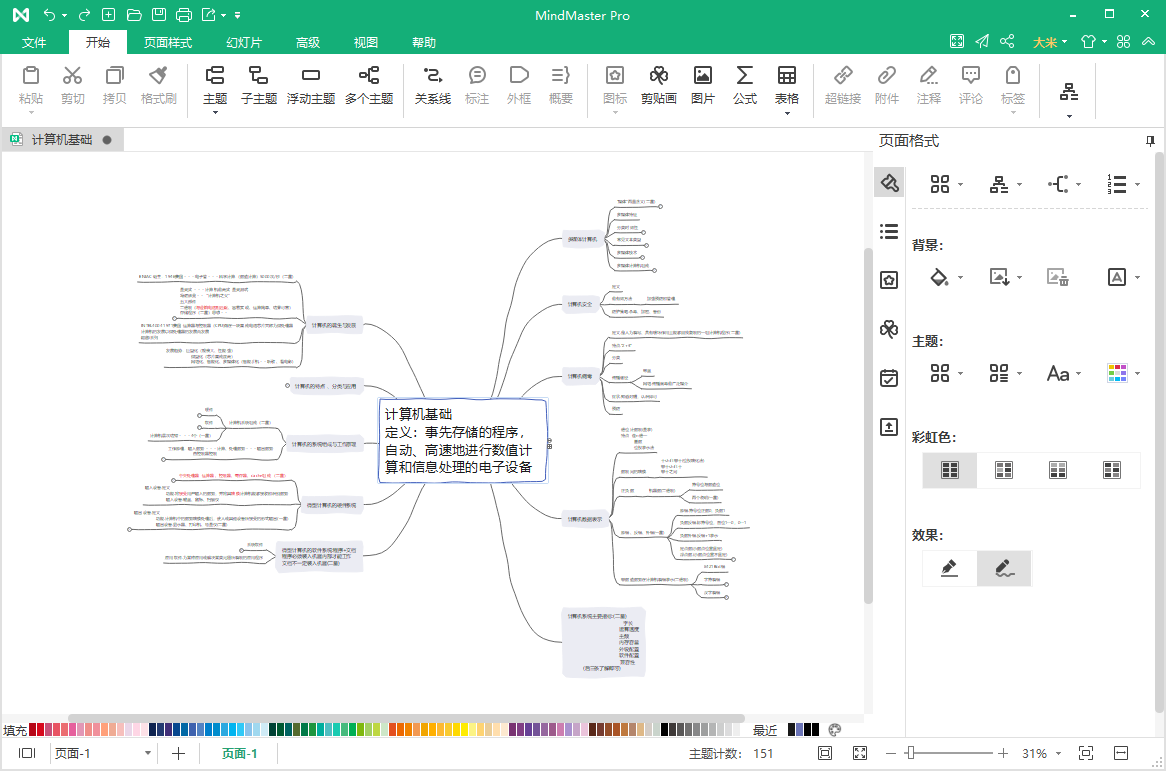
Task: Click the Save icon in title bar
Action: click(158, 15)
